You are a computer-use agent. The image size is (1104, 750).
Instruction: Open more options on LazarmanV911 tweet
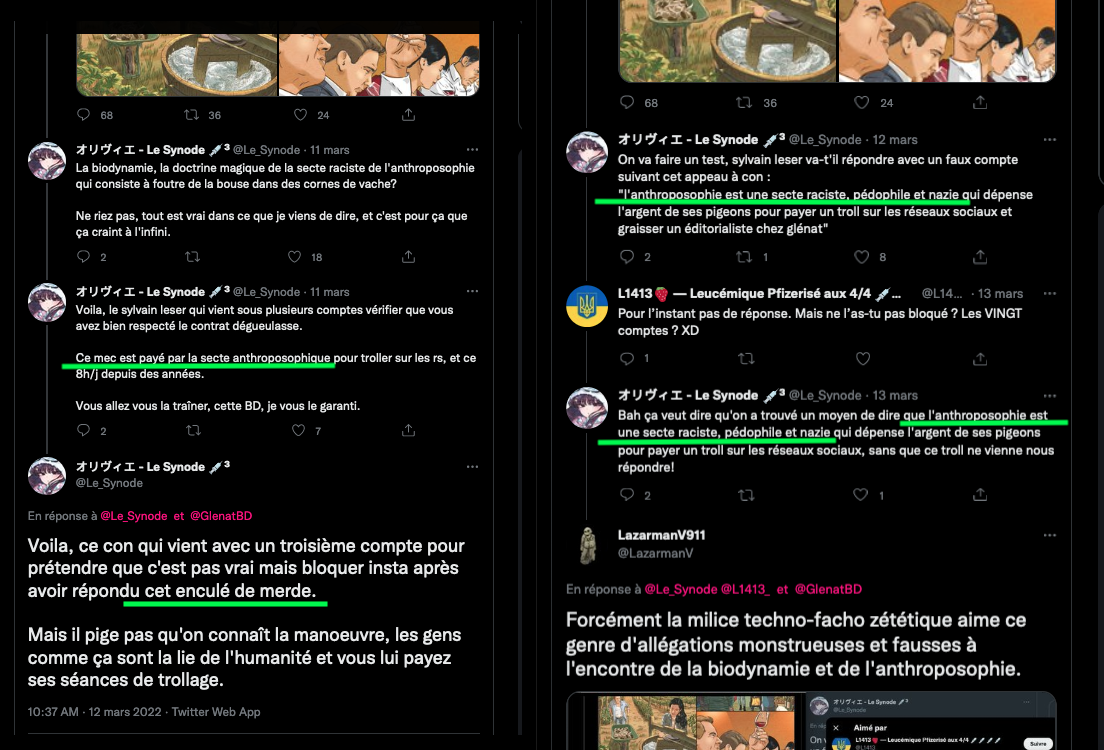click(1049, 535)
